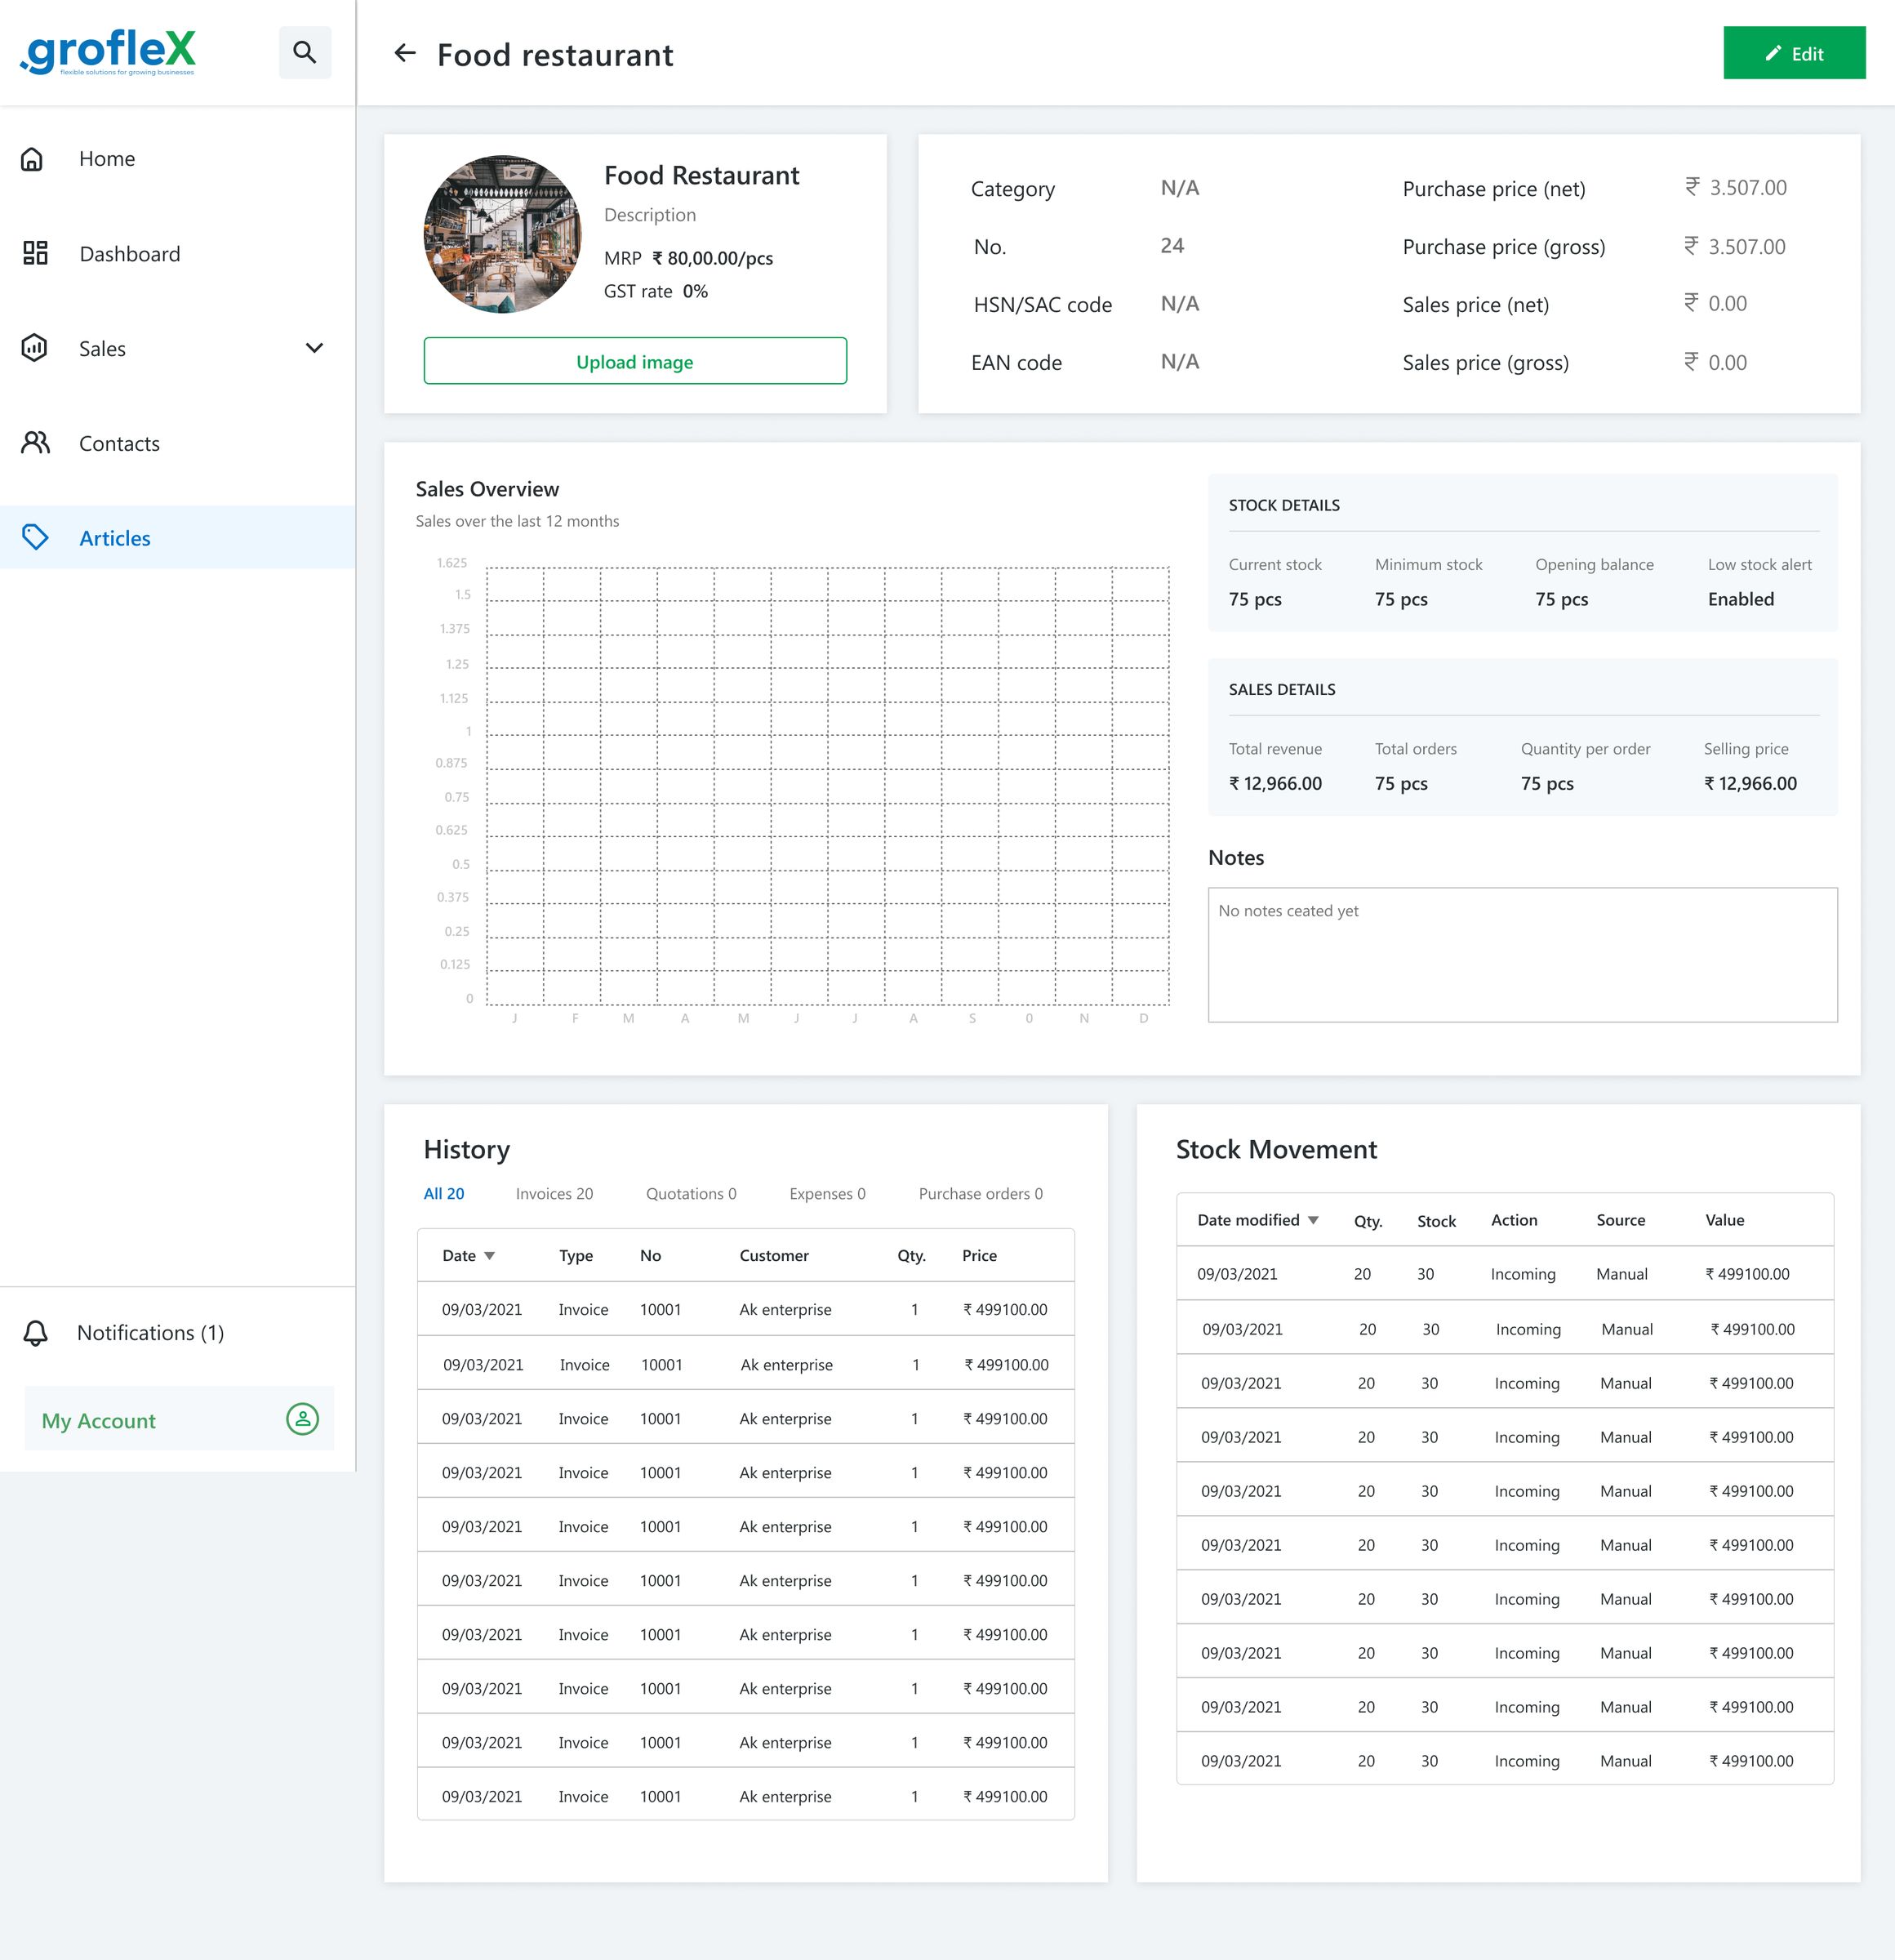
Task: Click the Groflex logo
Action: [106, 50]
